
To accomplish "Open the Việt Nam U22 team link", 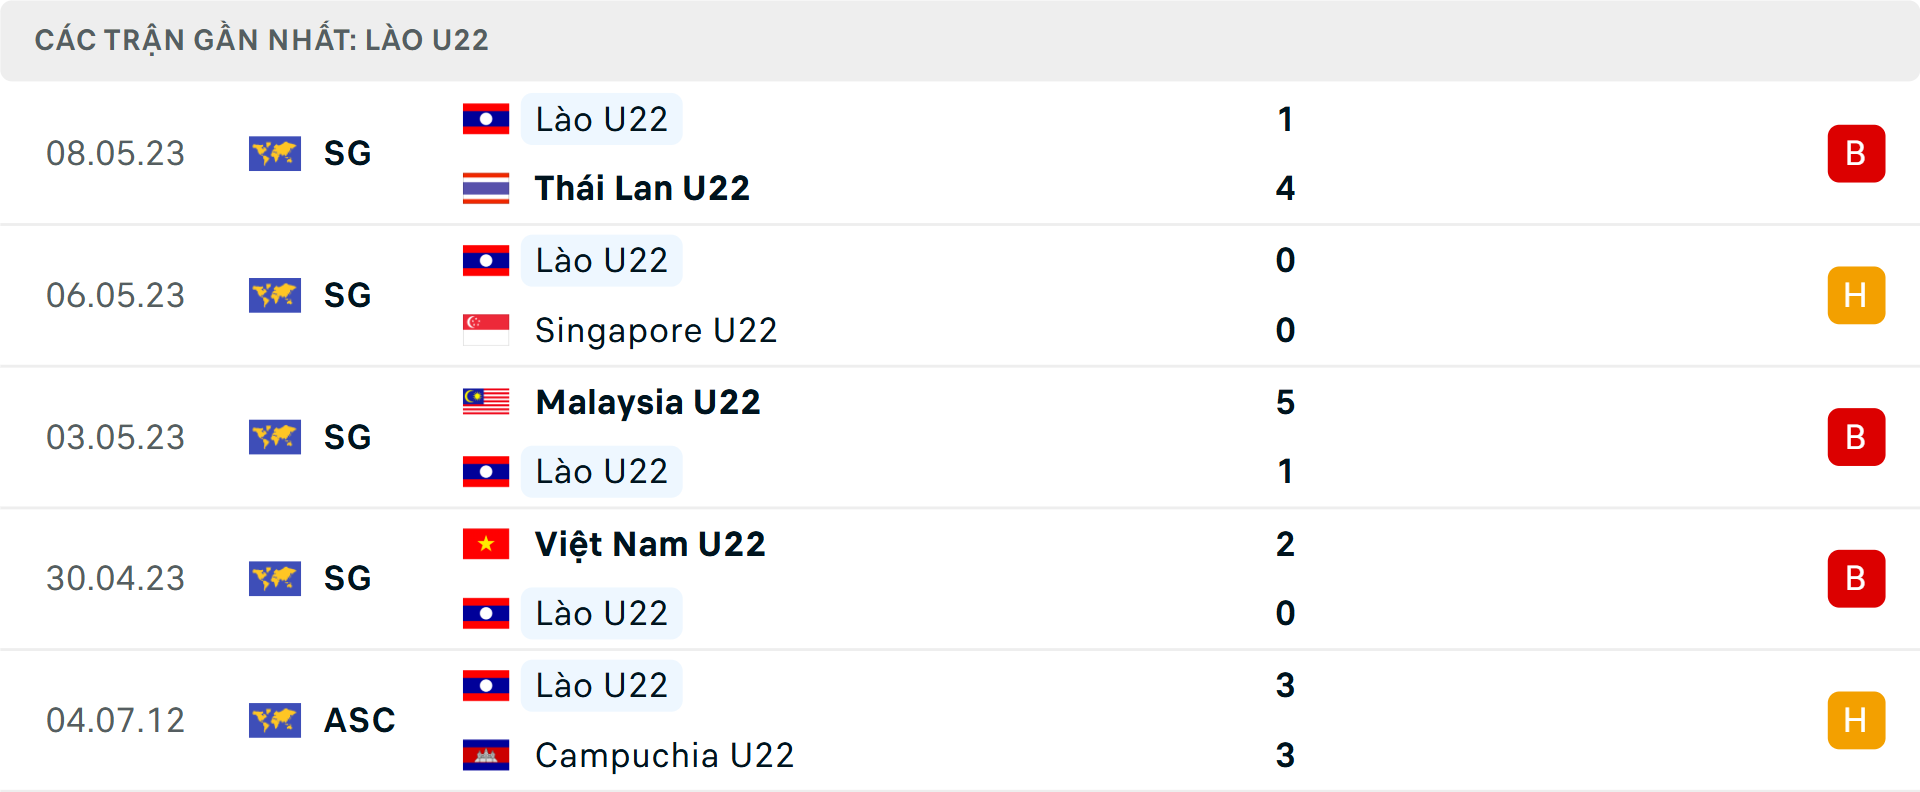I will pos(650,544).
